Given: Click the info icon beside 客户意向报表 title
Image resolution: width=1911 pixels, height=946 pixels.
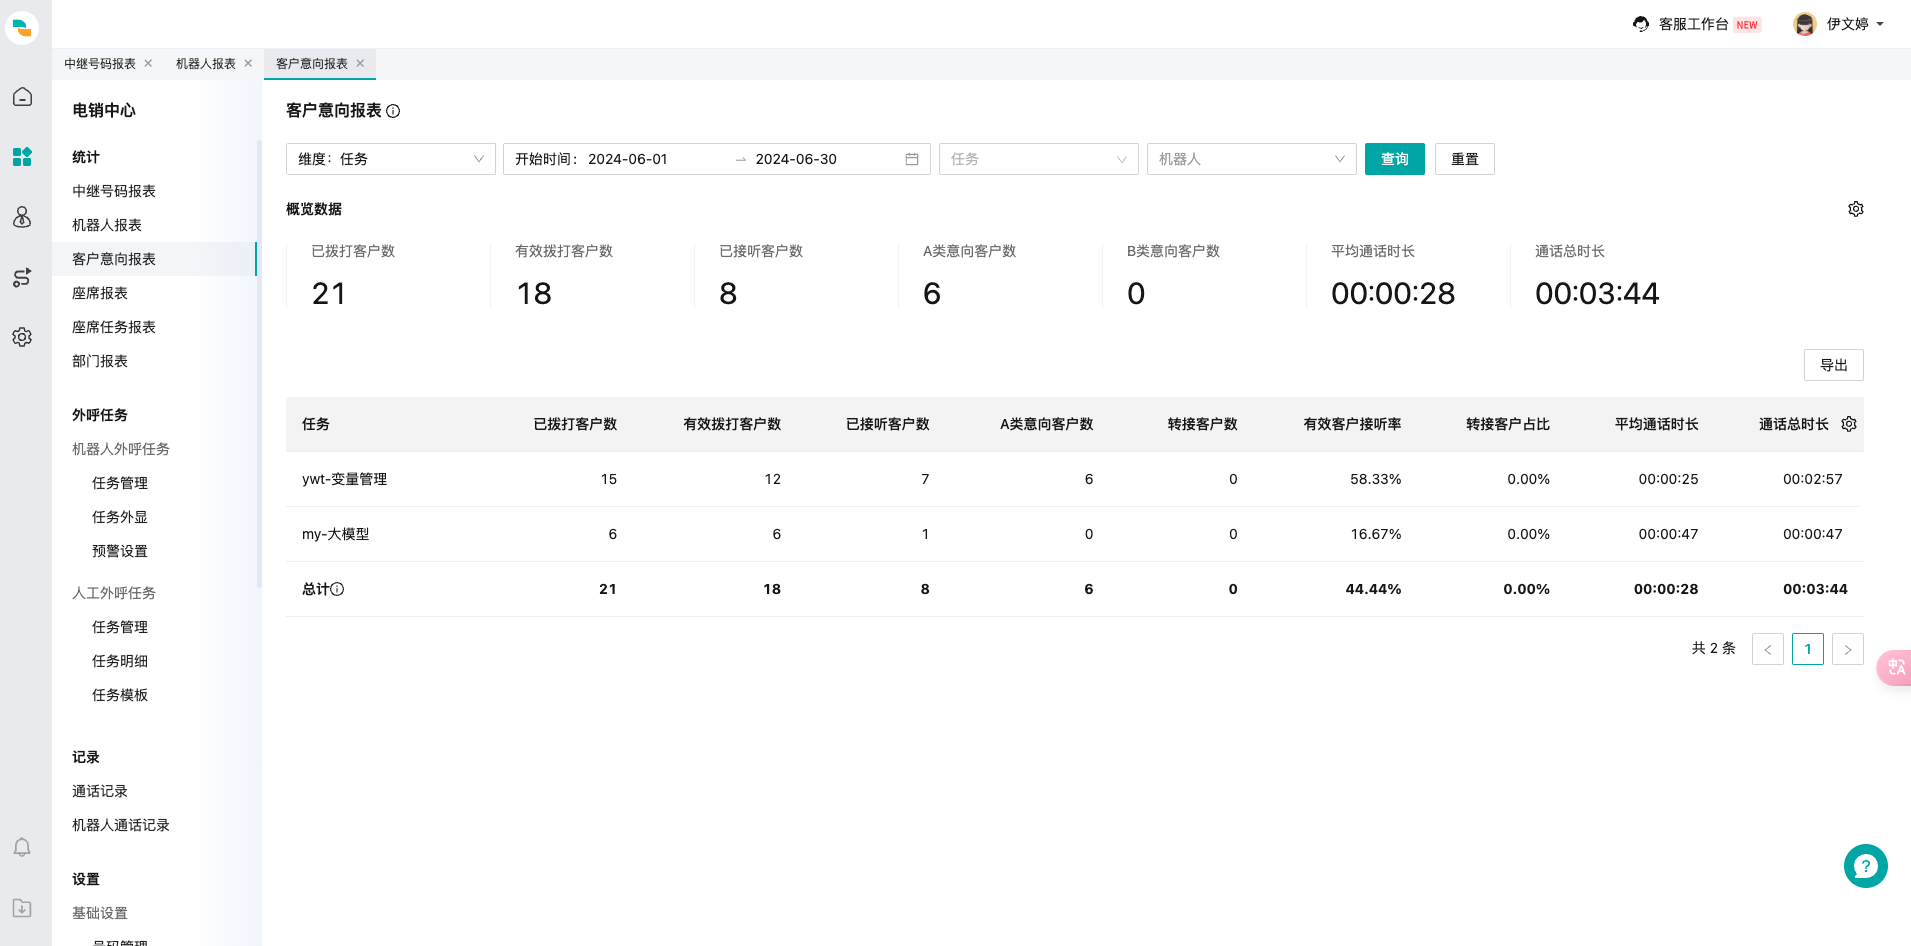Looking at the screenshot, I should click(393, 111).
